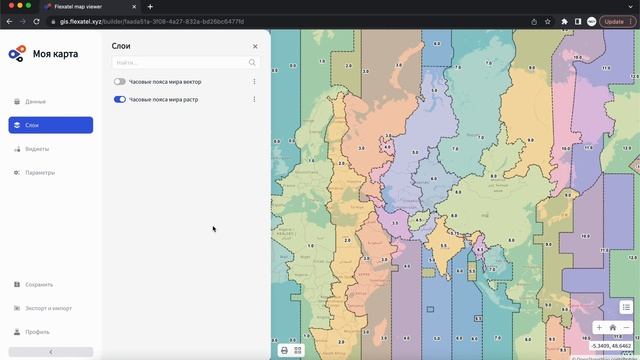Go back in browser history
Image resolution: width=640 pixels, height=360 pixels.
tap(9, 22)
